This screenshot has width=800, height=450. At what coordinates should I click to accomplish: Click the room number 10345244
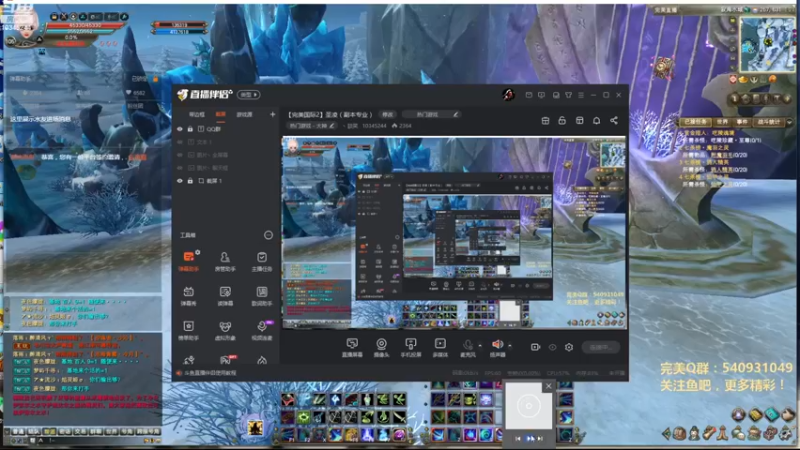[x=373, y=126]
